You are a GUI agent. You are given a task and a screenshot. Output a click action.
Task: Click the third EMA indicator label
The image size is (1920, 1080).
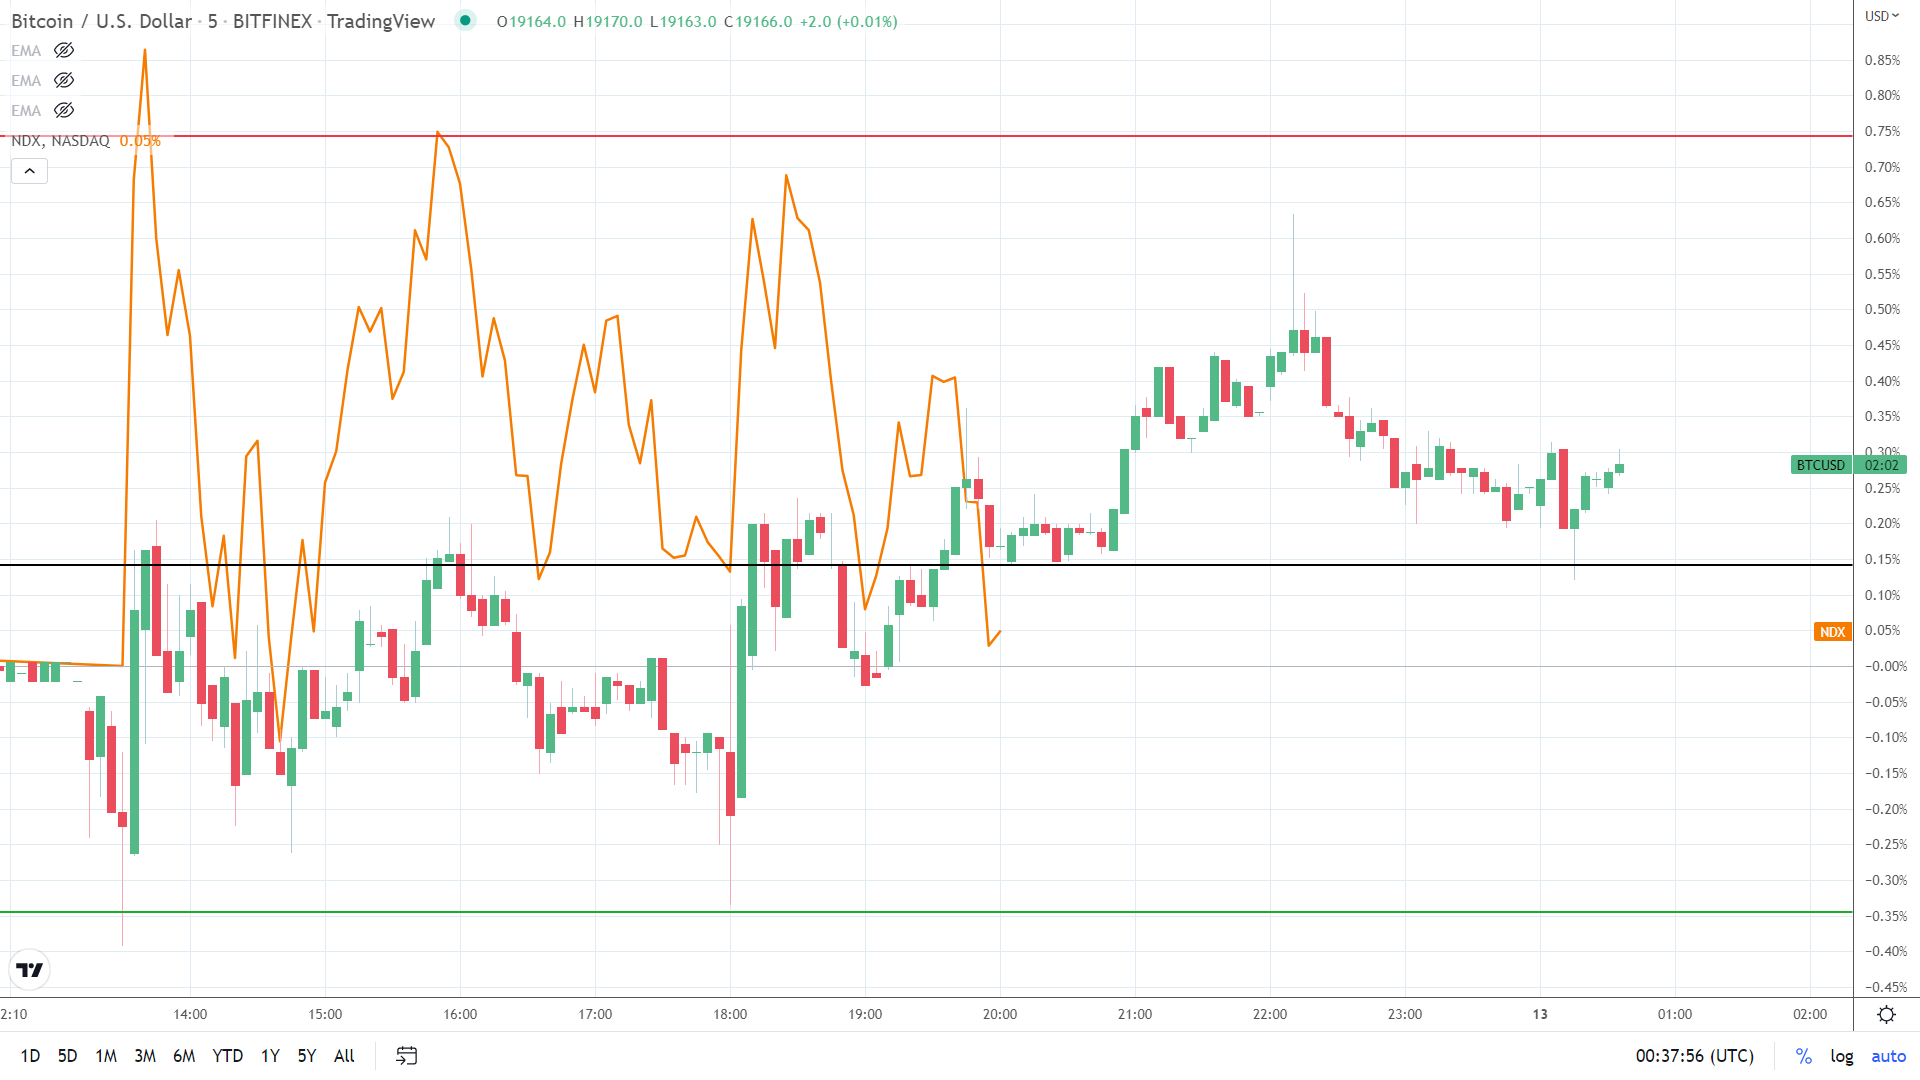pos(26,111)
